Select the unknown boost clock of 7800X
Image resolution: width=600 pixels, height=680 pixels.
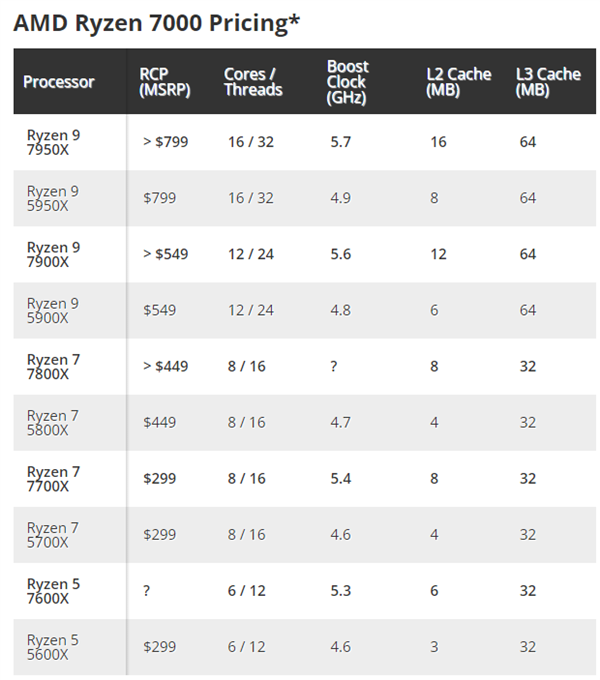click(334, 366)
